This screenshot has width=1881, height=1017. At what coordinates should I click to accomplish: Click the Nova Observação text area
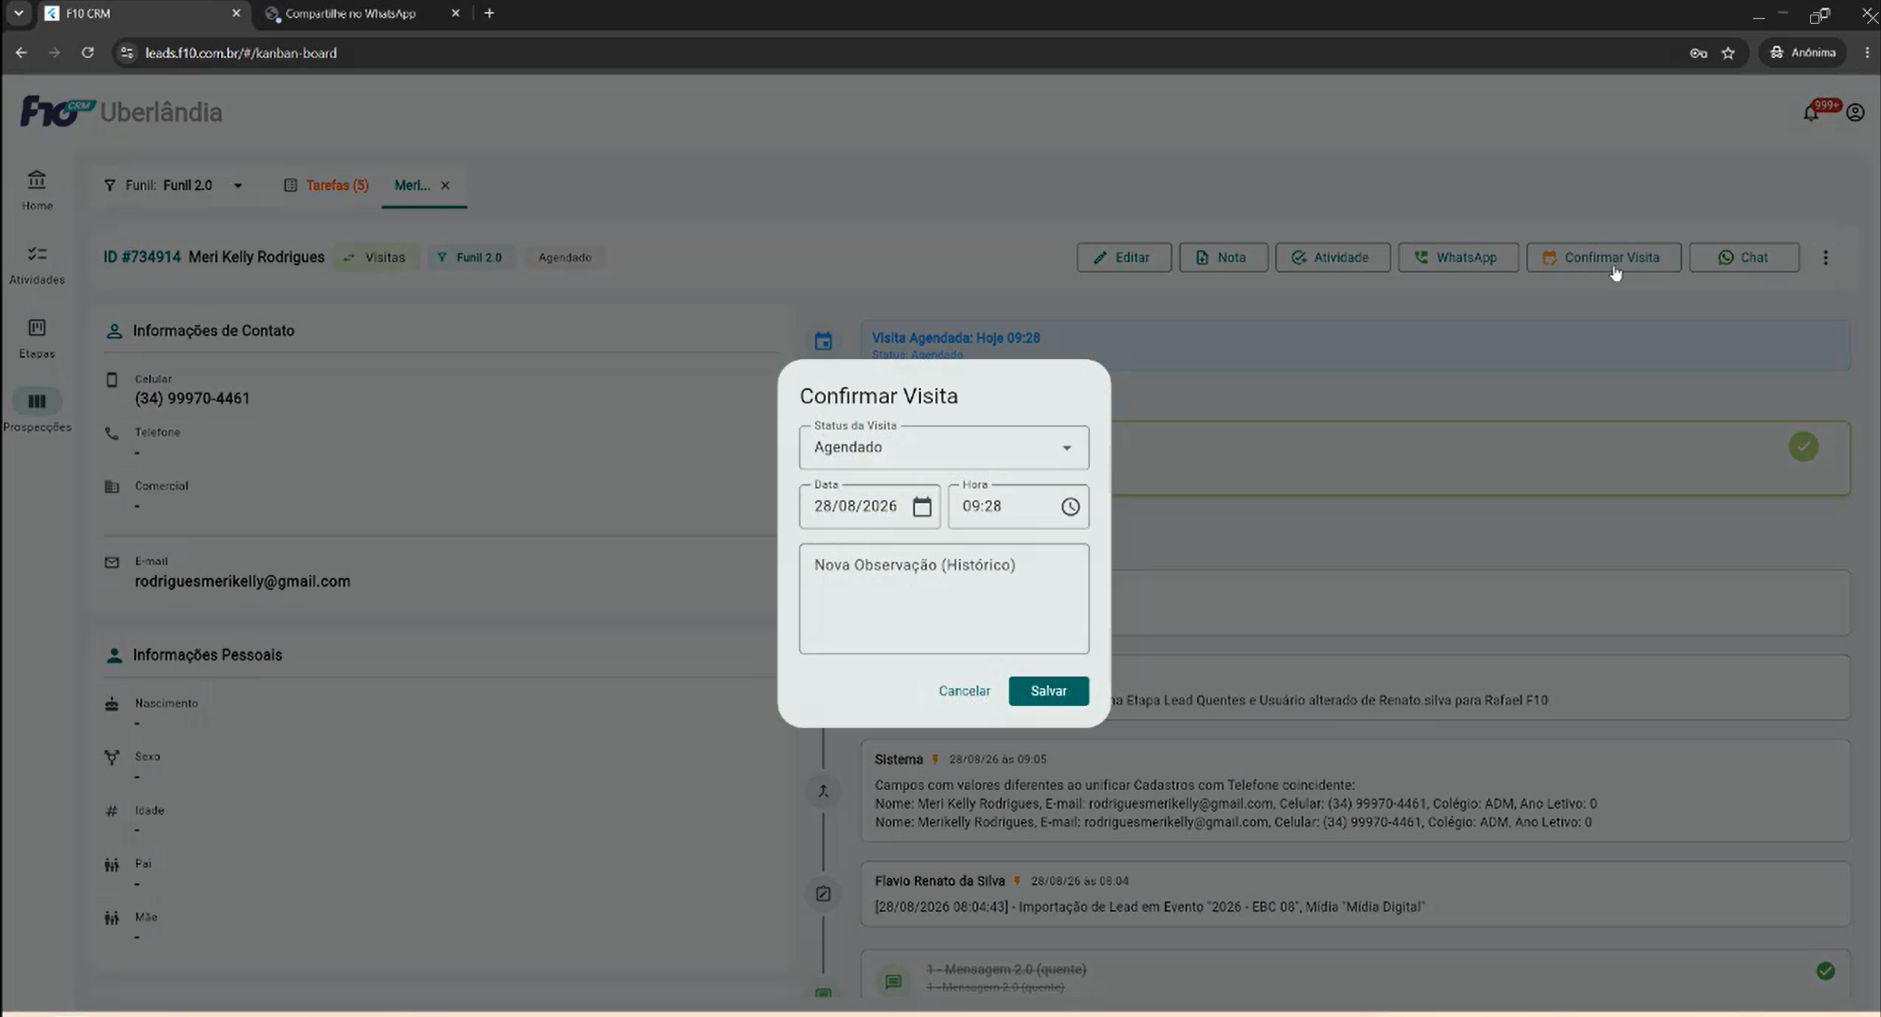[x=944, y=598]
